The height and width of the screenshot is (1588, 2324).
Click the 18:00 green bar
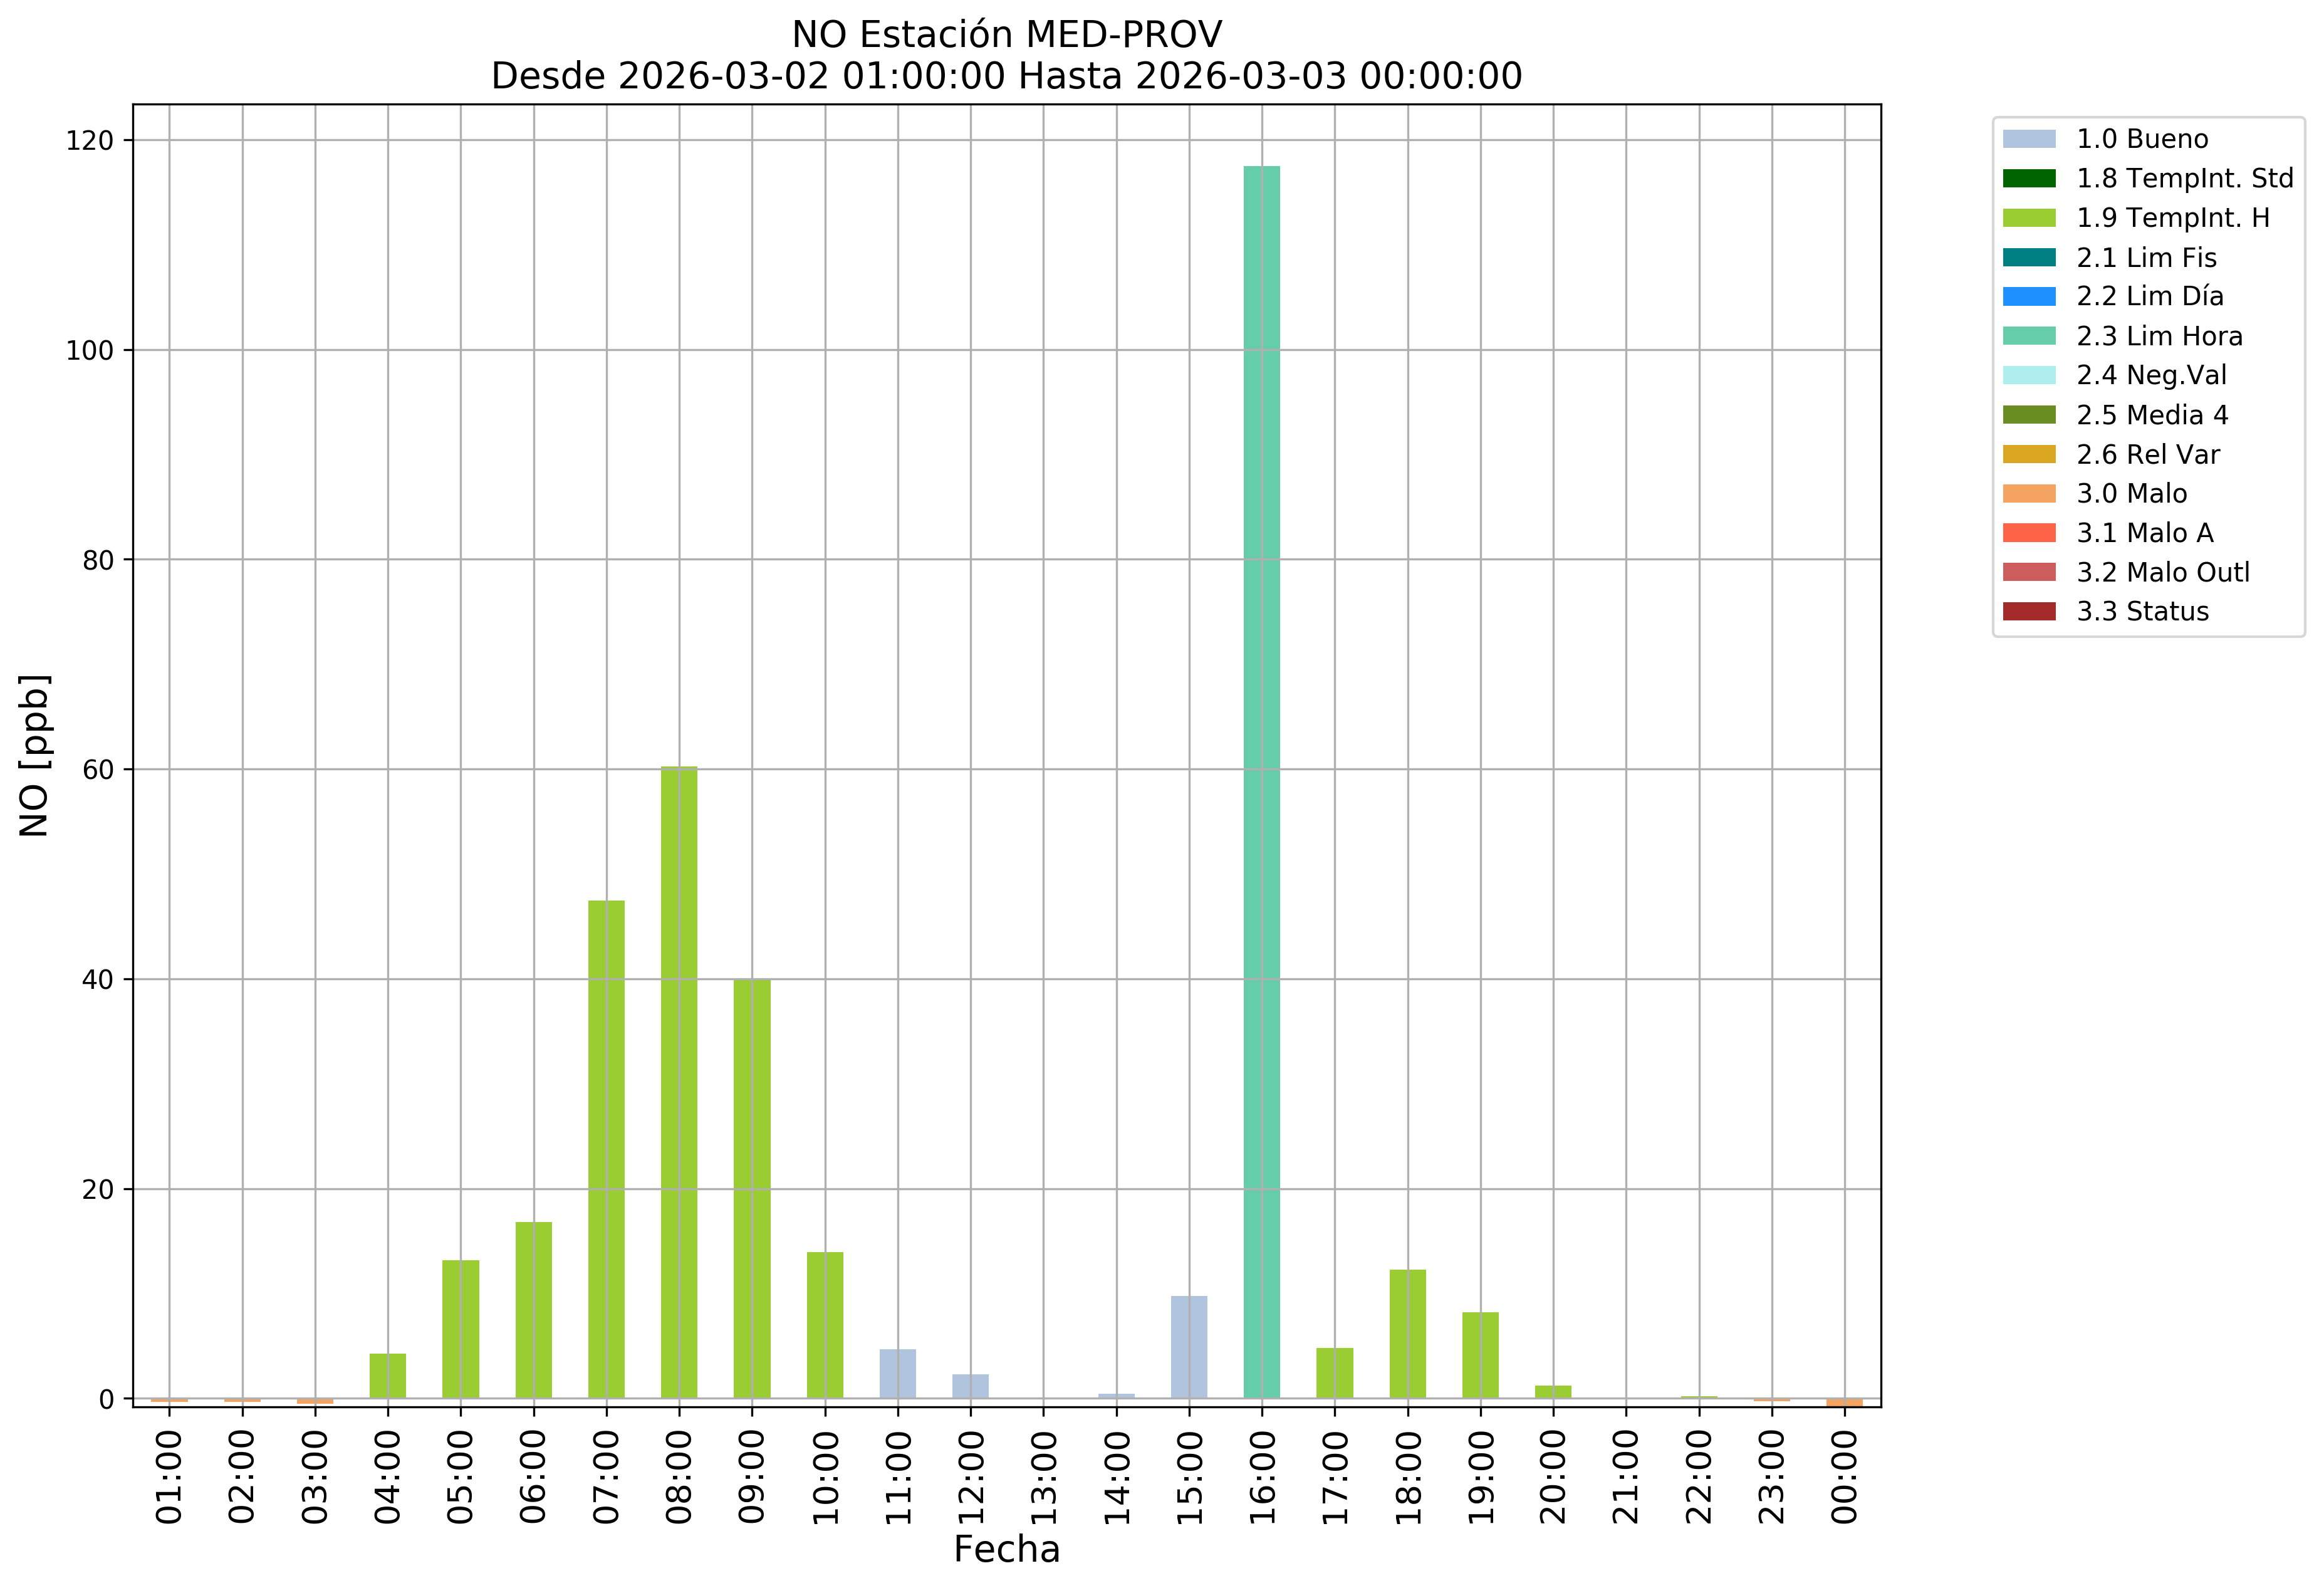(x=1407, y=1334)
